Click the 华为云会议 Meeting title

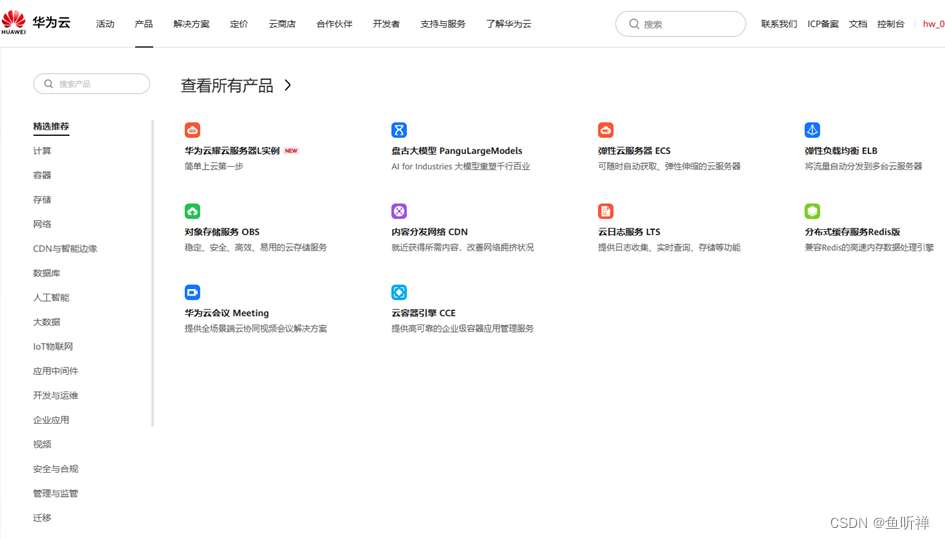[x=227, y=313]
